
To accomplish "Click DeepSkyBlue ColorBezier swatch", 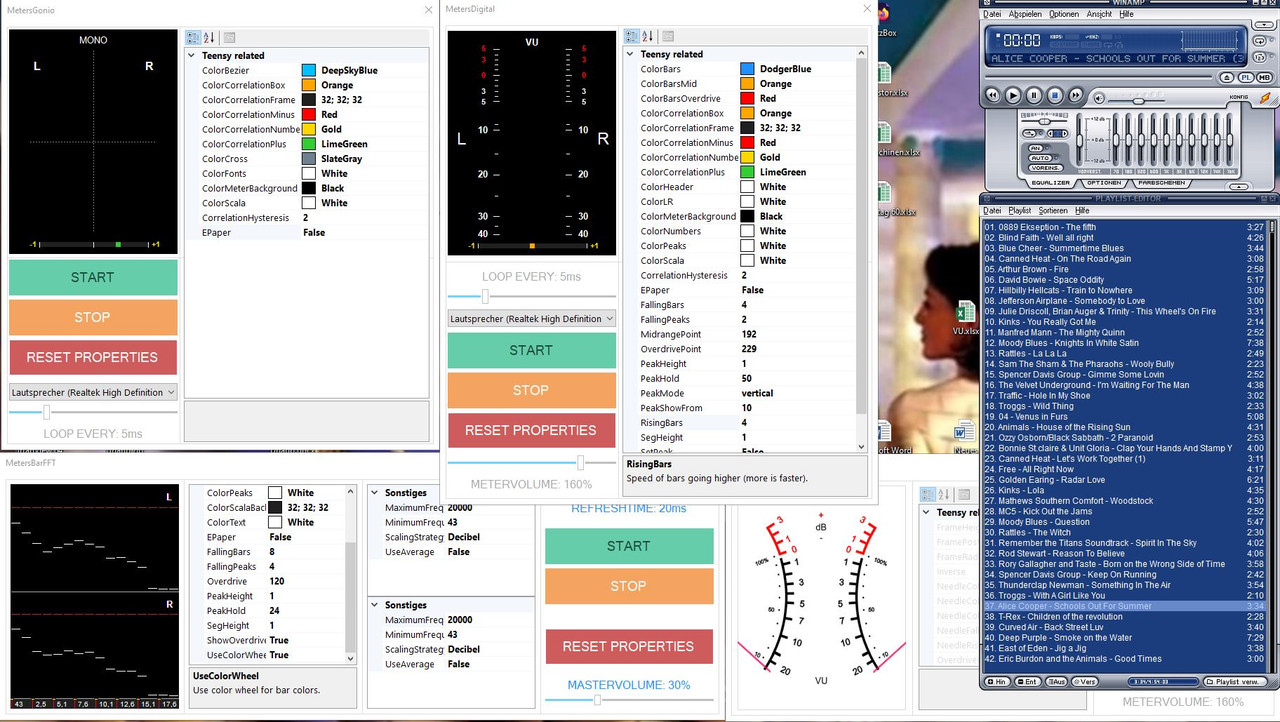I will coord(309,71).
